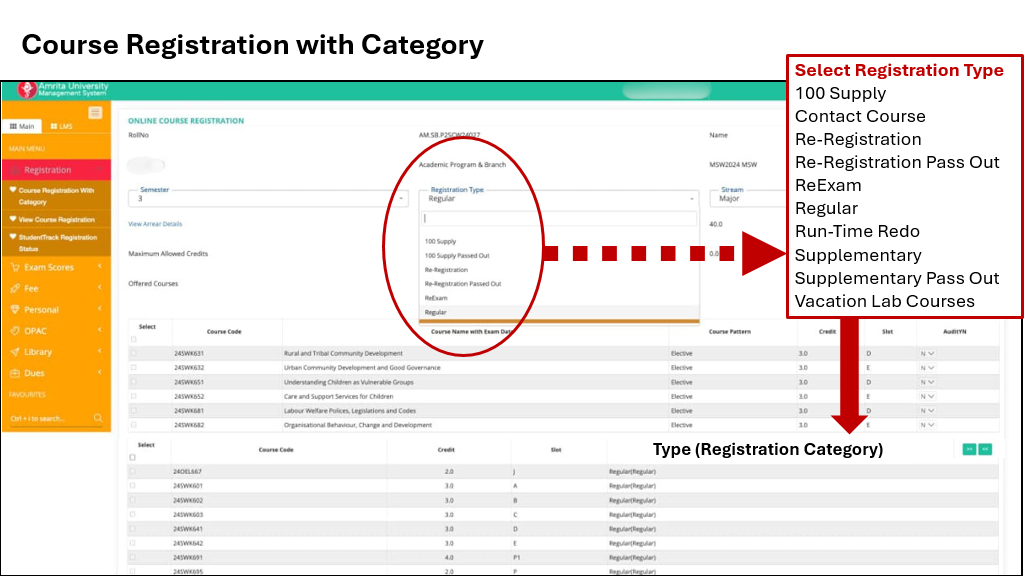Click the OPAC tag icon
Screen dimensions: 1024x576
tap(15, 331)
